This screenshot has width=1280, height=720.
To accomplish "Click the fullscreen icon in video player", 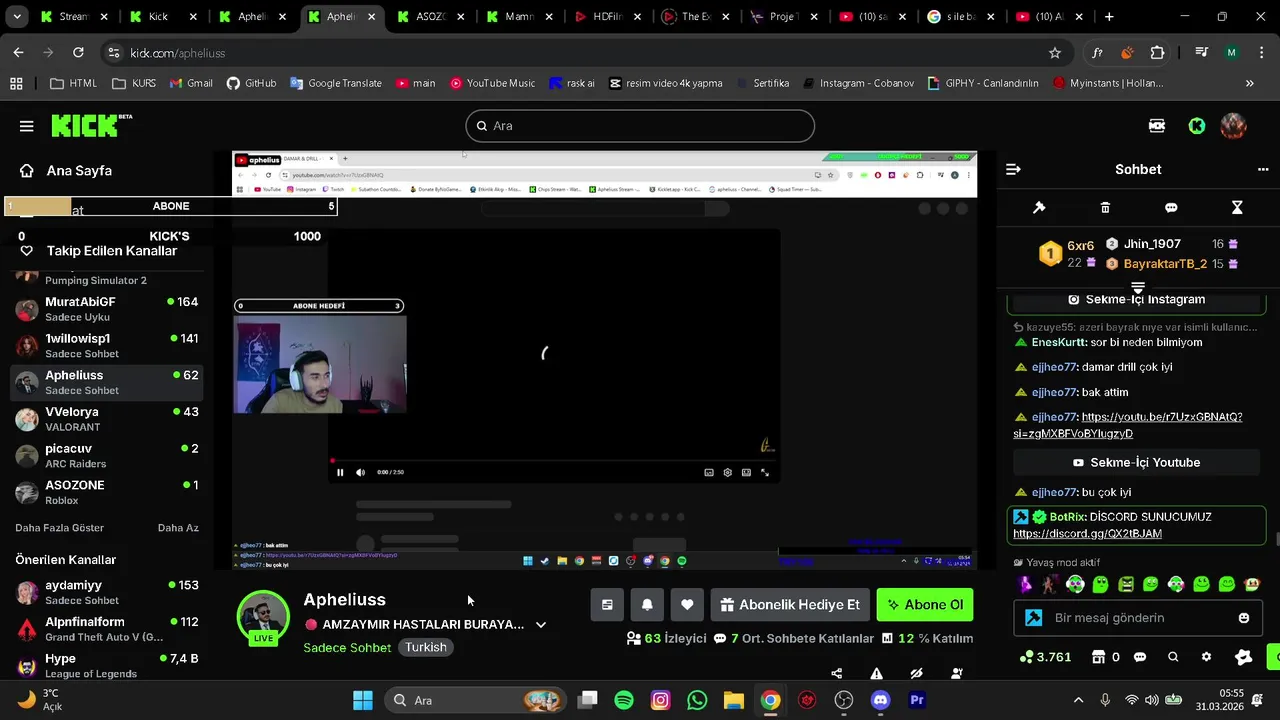I will 765,472.
